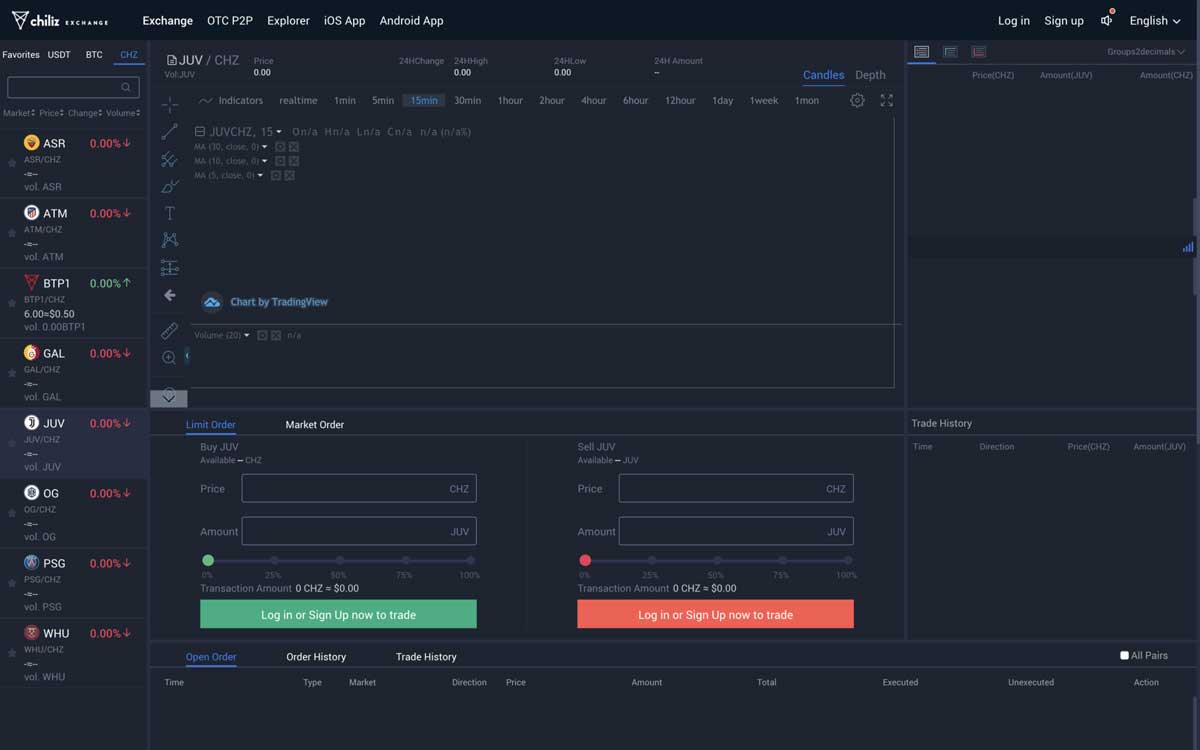This screenshot has height=750, width=1200.
Task: Select the ruler measure tool
Action: (x=170, y=331)
